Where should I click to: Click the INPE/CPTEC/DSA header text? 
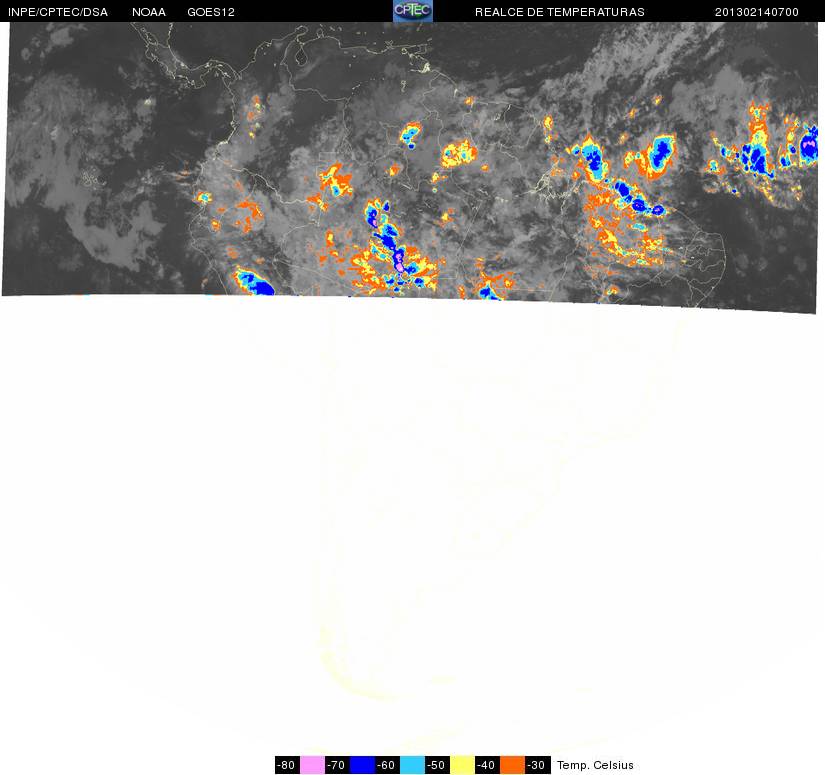coord(58,12)
